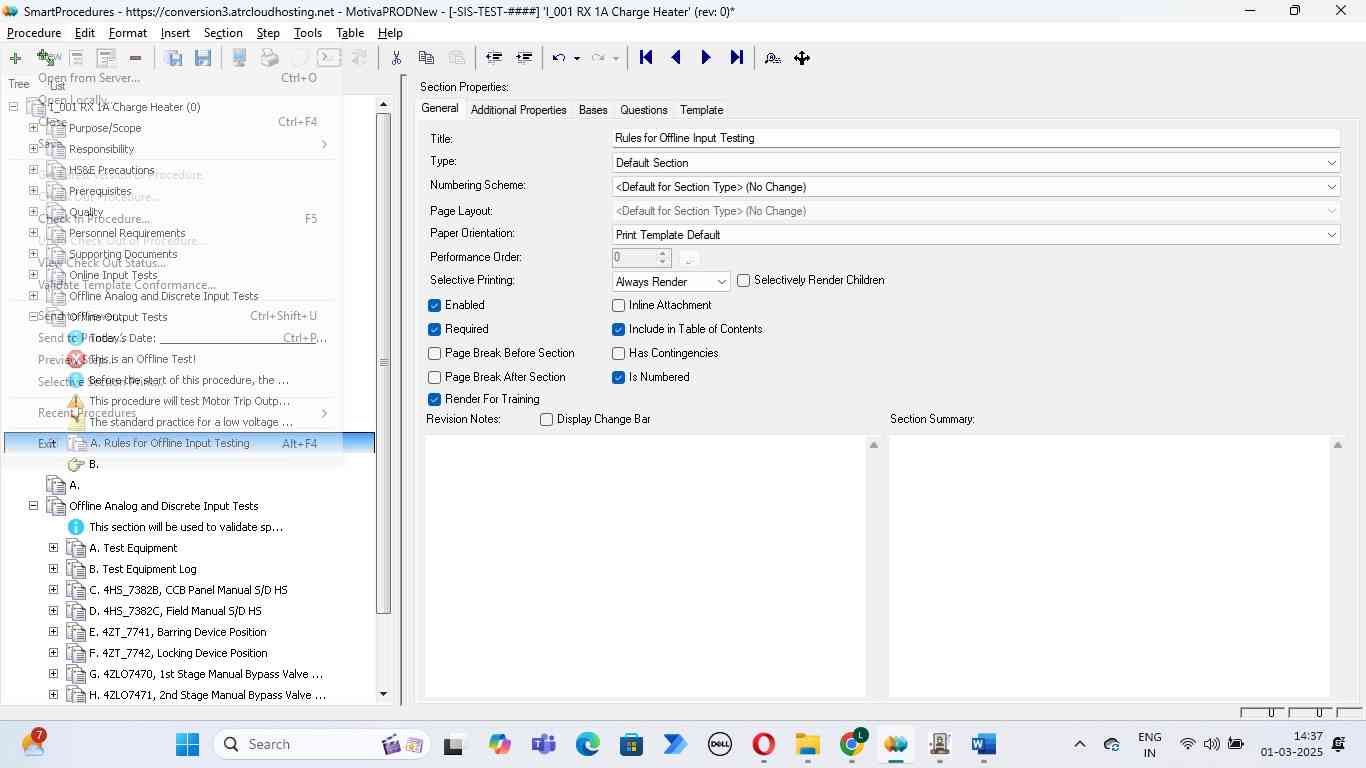Open the Opera browser from the taskbar

tap(764, 744)
